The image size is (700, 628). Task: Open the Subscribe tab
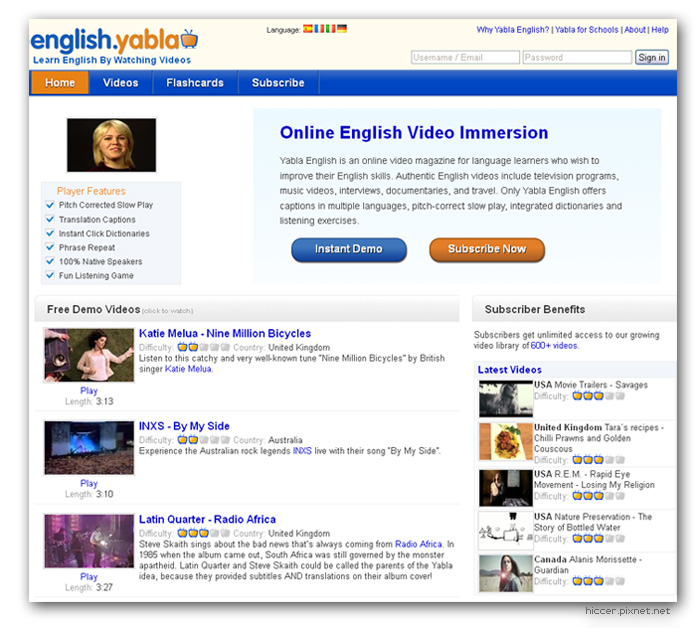(x=278, y=83)
